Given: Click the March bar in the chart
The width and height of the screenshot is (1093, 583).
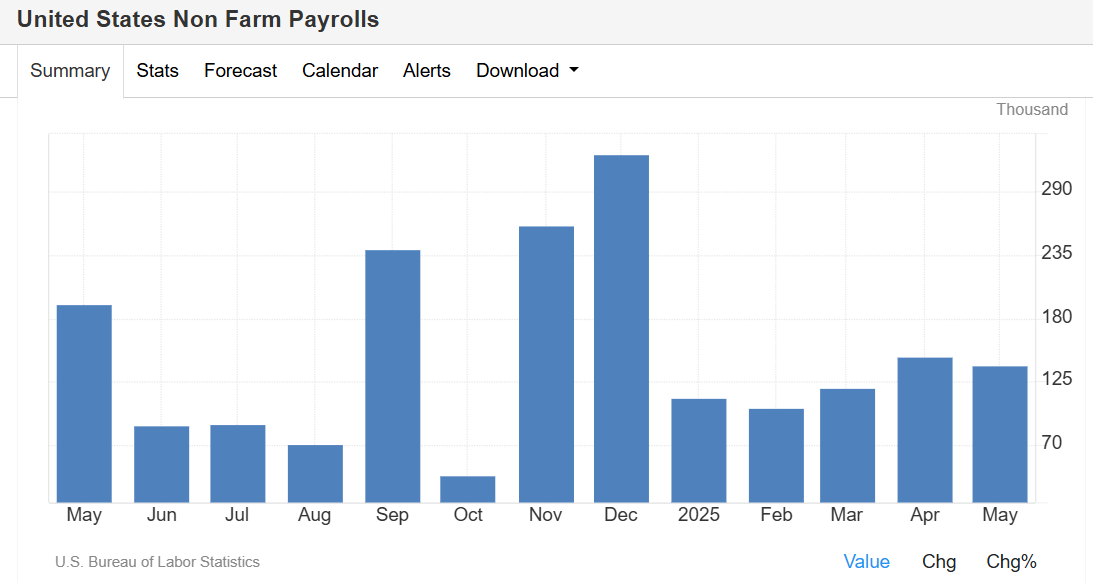Looking at the screenshot, I should pos(848,446).
